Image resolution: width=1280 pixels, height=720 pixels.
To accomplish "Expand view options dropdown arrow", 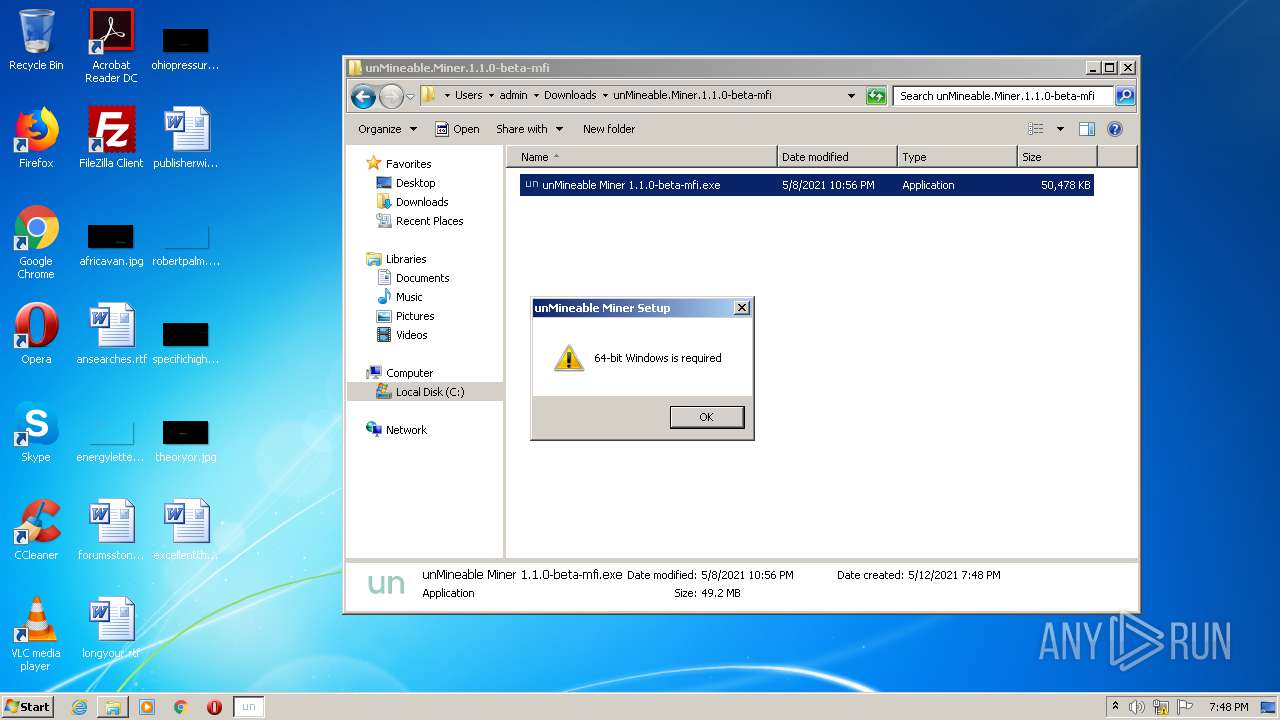I will point(1060,129).
